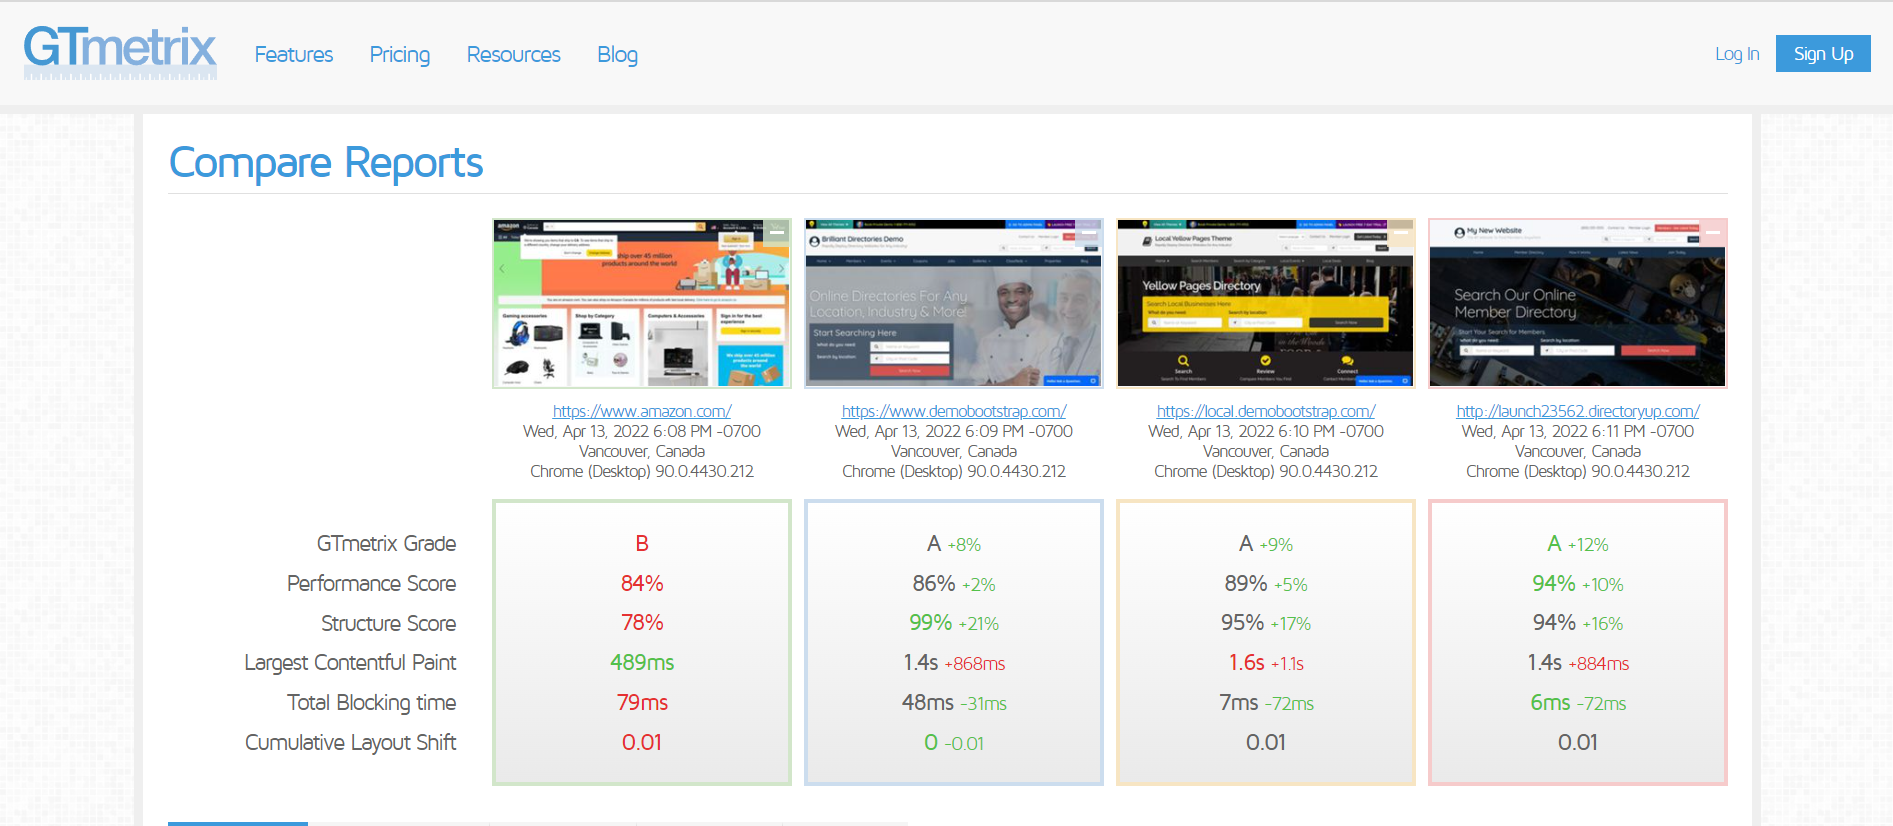Select the Total Blocking time row label
Viewport: 1893px width, 826px height.
click(x=371, y=703)
